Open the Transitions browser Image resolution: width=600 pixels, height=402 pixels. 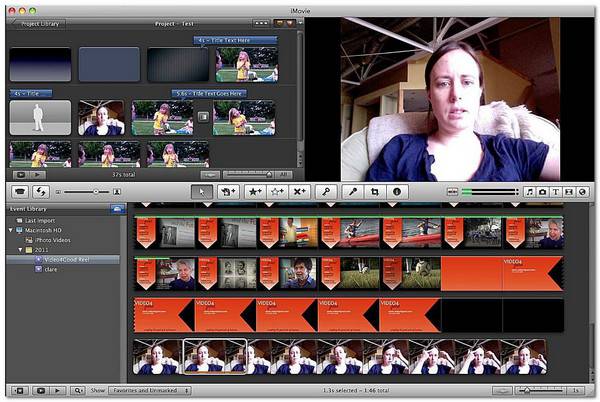[x=569, y=192]
